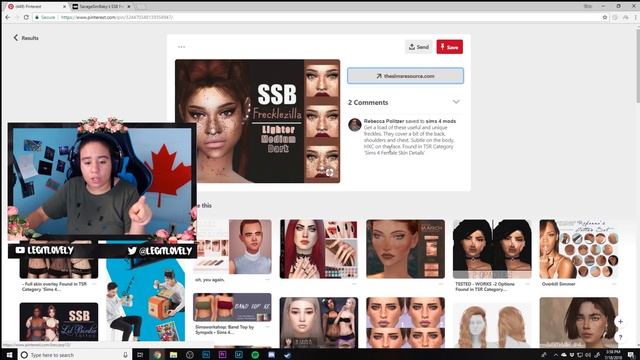This screenshot has height=360, width=640.
Task: Click the 'Full skin overlay Found in TSR' caption
Action: (54, 287)
